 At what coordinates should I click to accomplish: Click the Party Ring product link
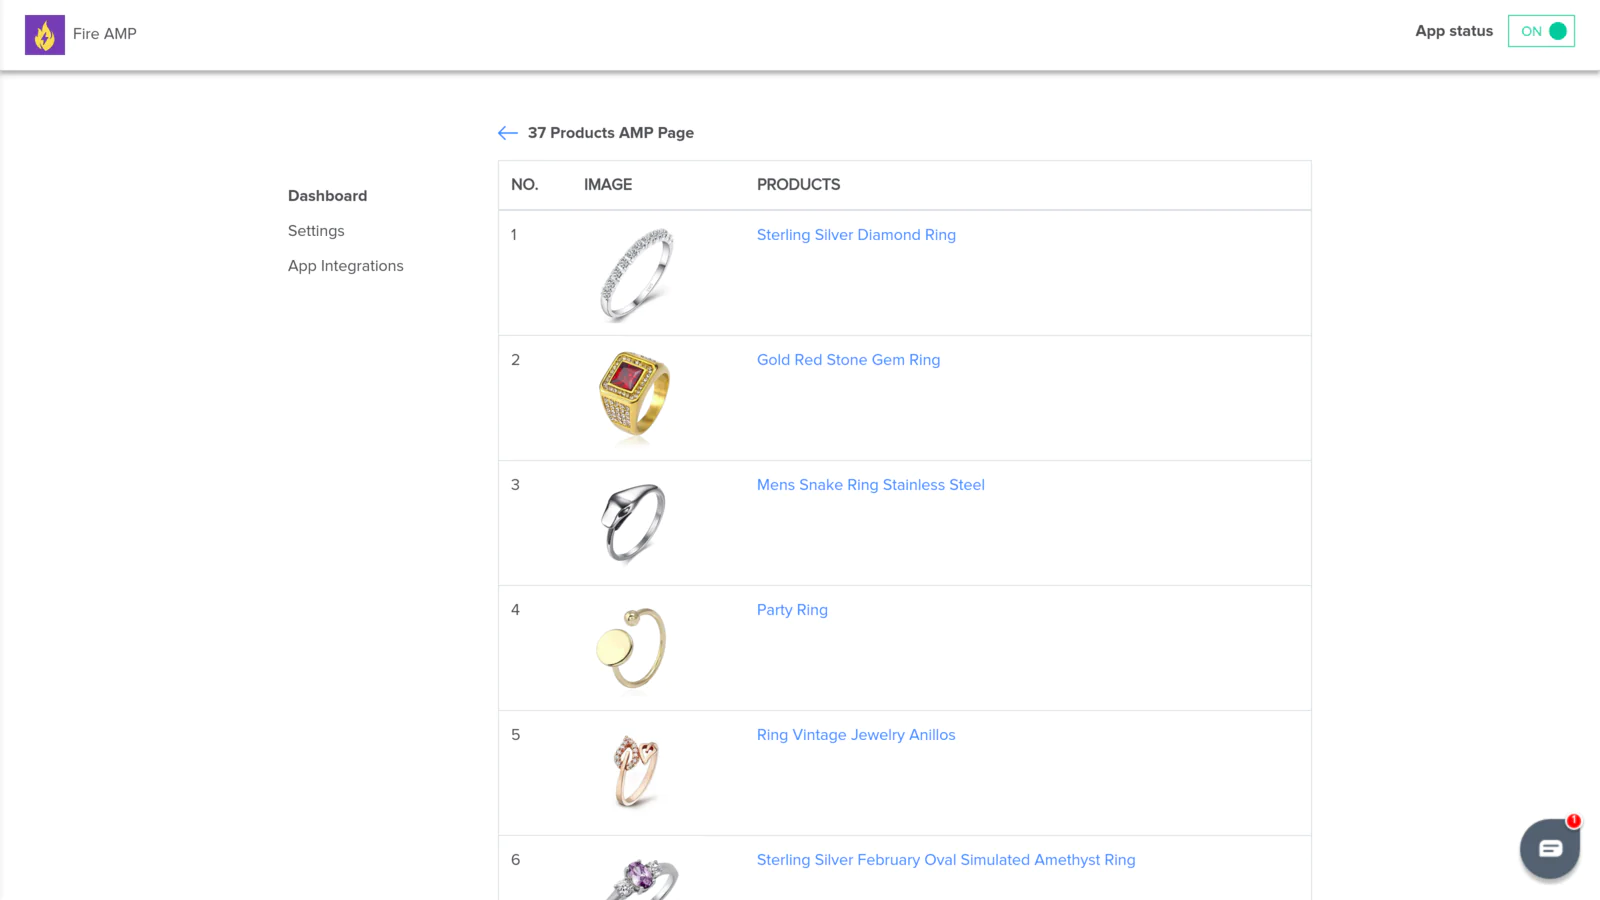click(792, 610)
